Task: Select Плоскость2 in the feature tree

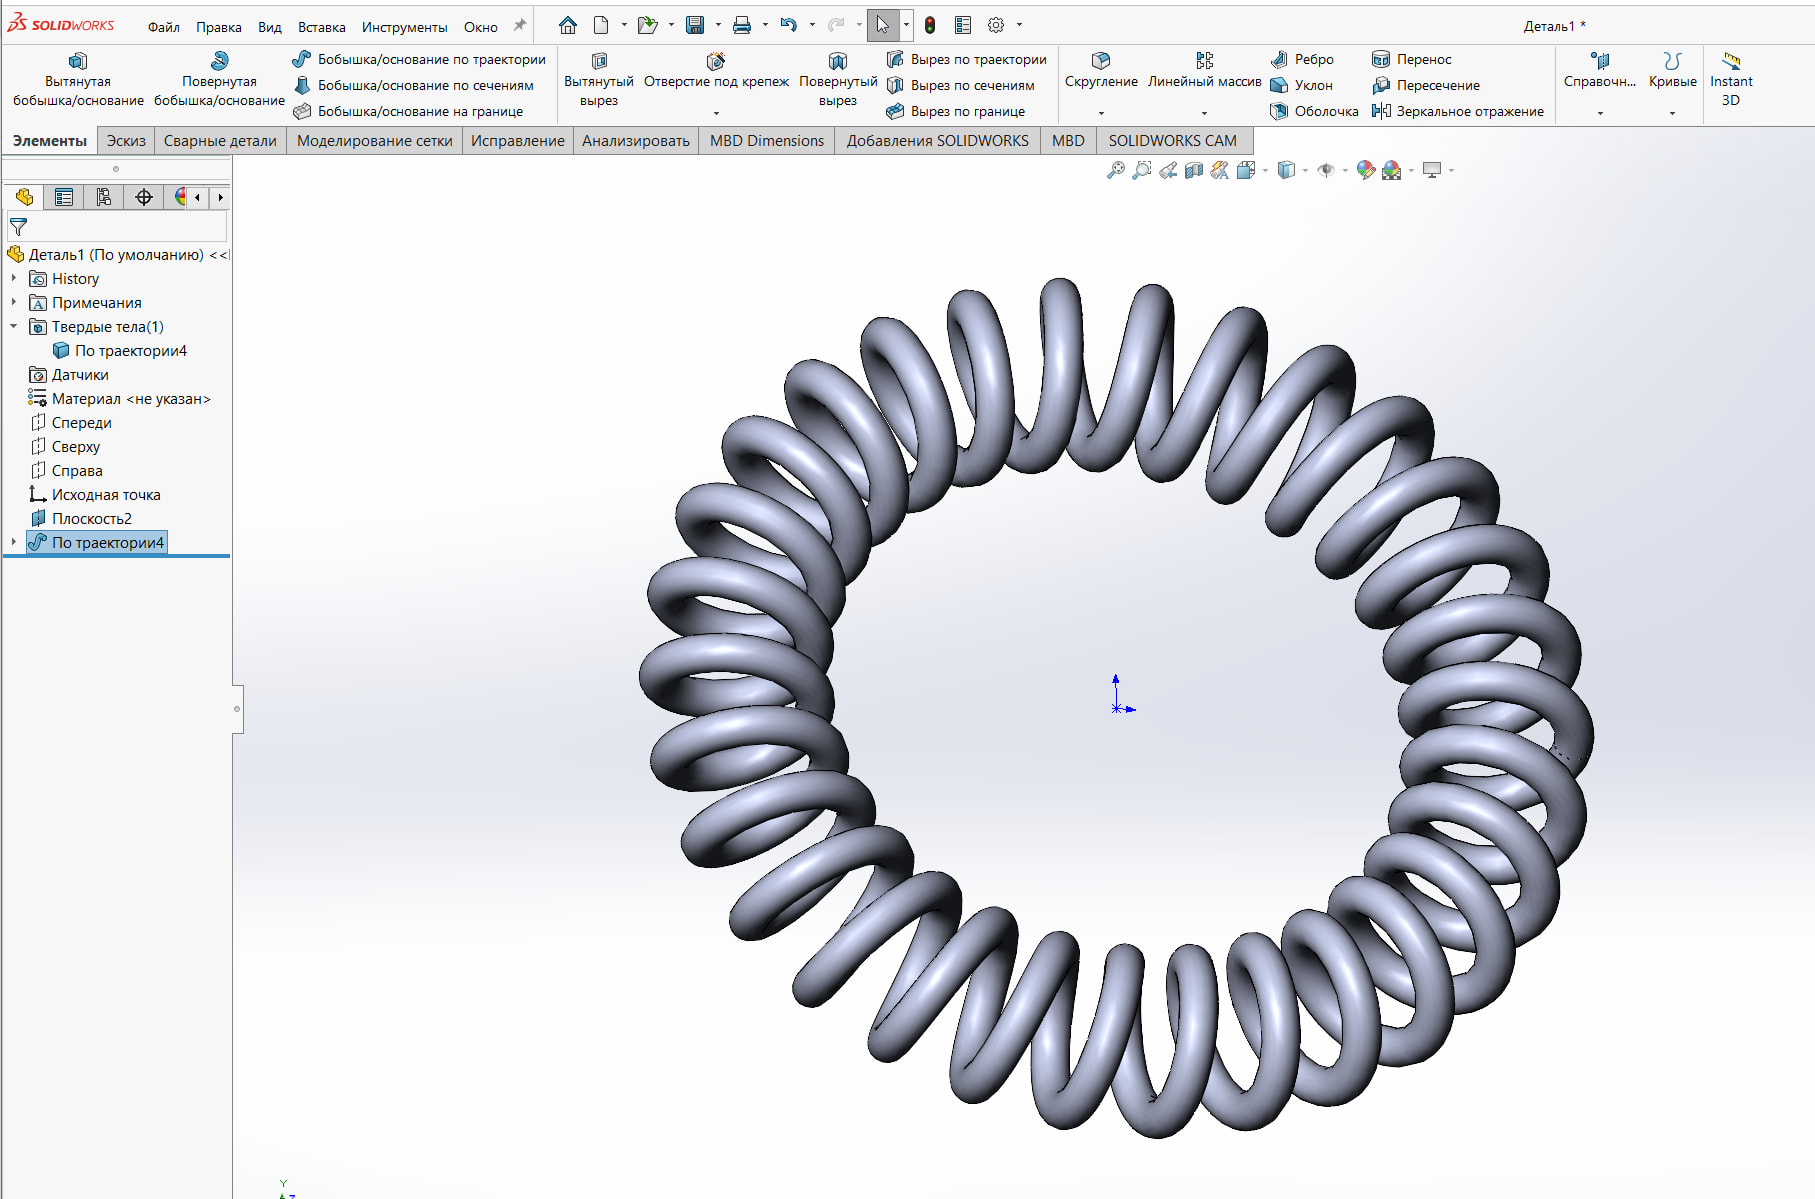Action: 91,519
